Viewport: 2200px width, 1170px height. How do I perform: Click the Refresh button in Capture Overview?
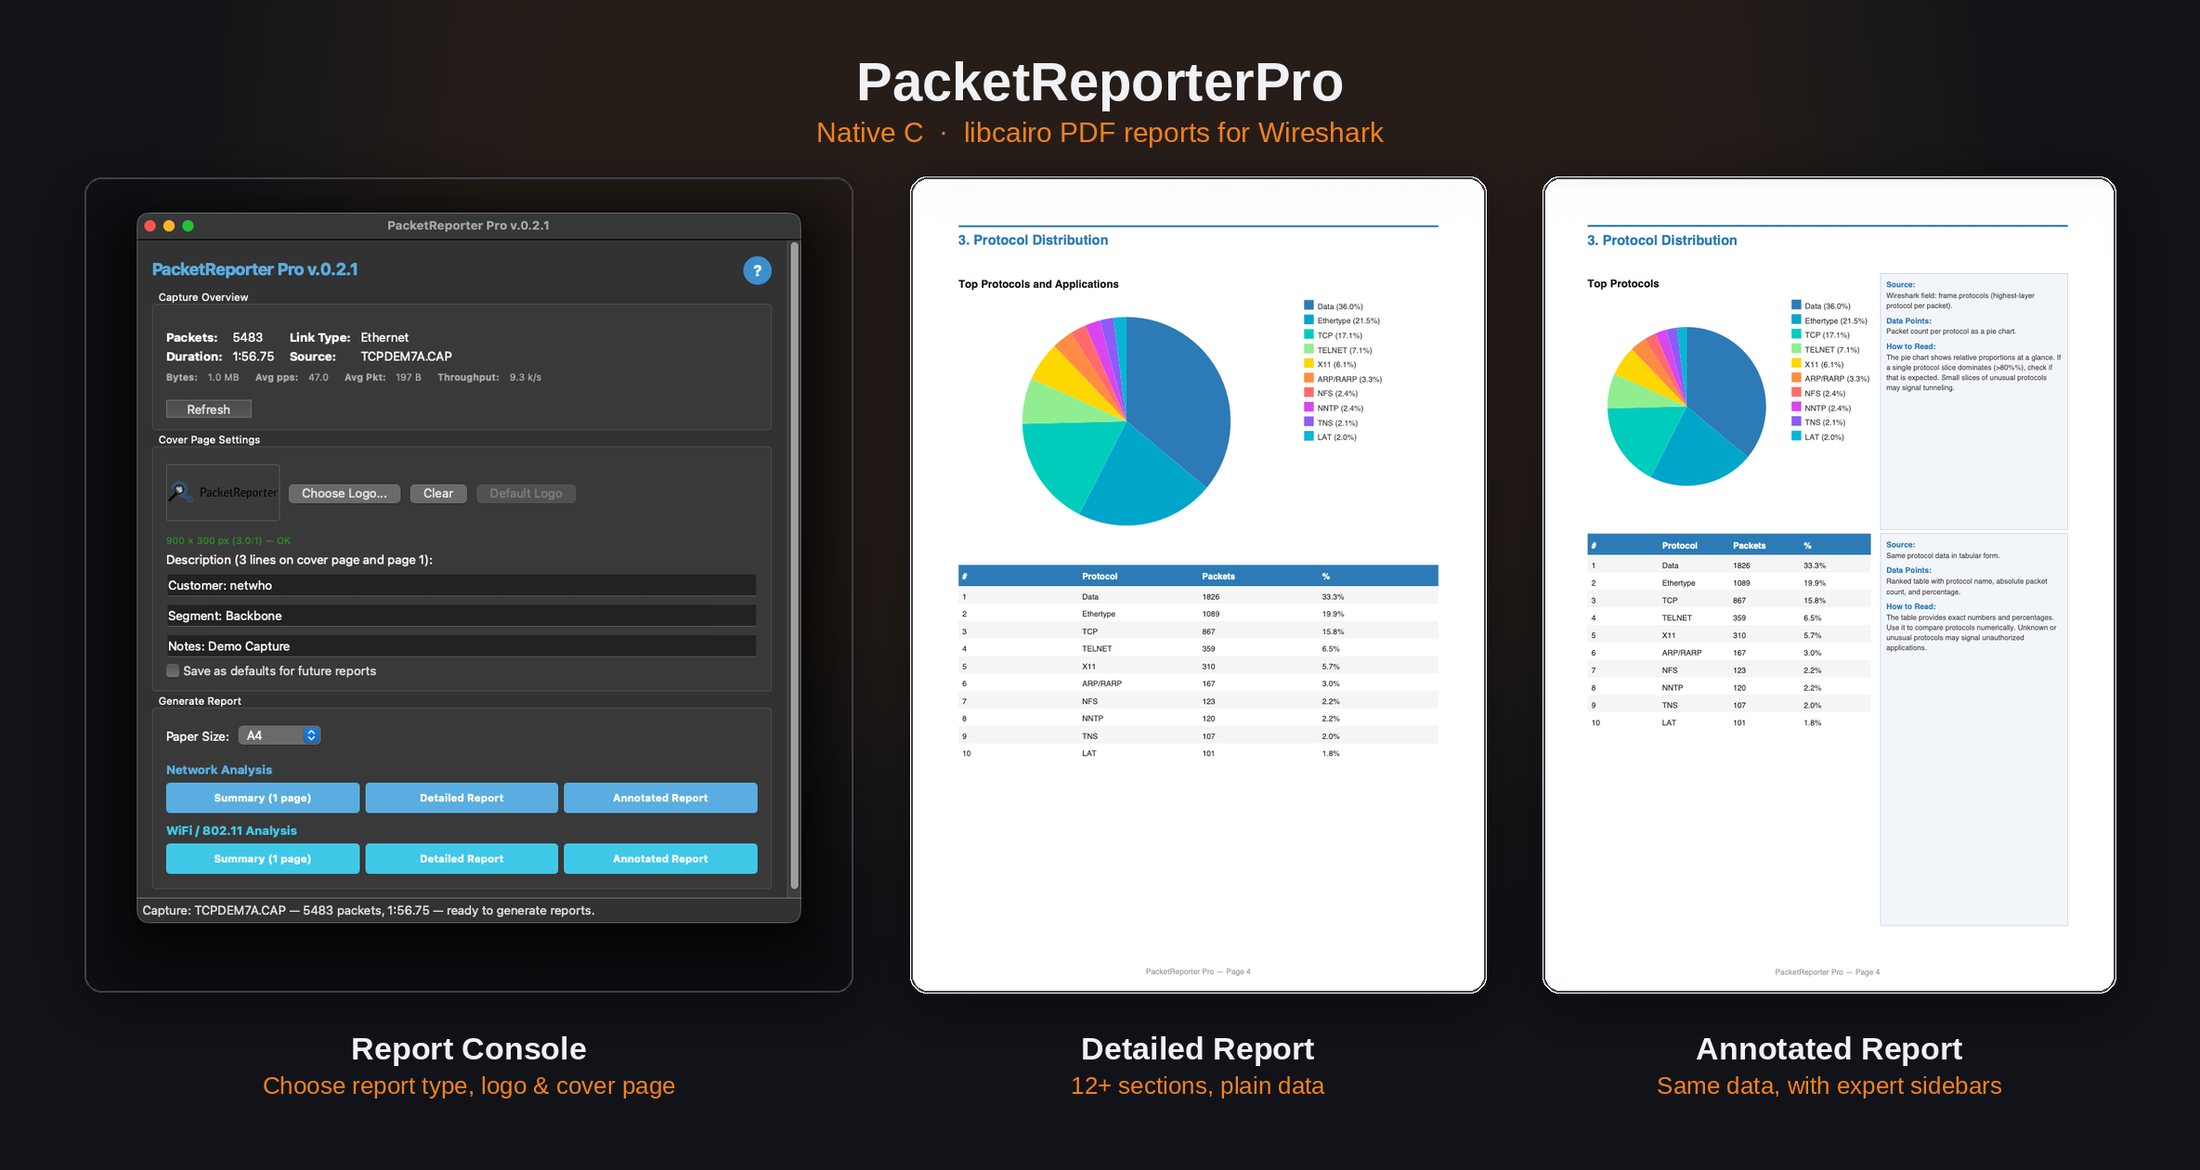[x=208, y=409]
